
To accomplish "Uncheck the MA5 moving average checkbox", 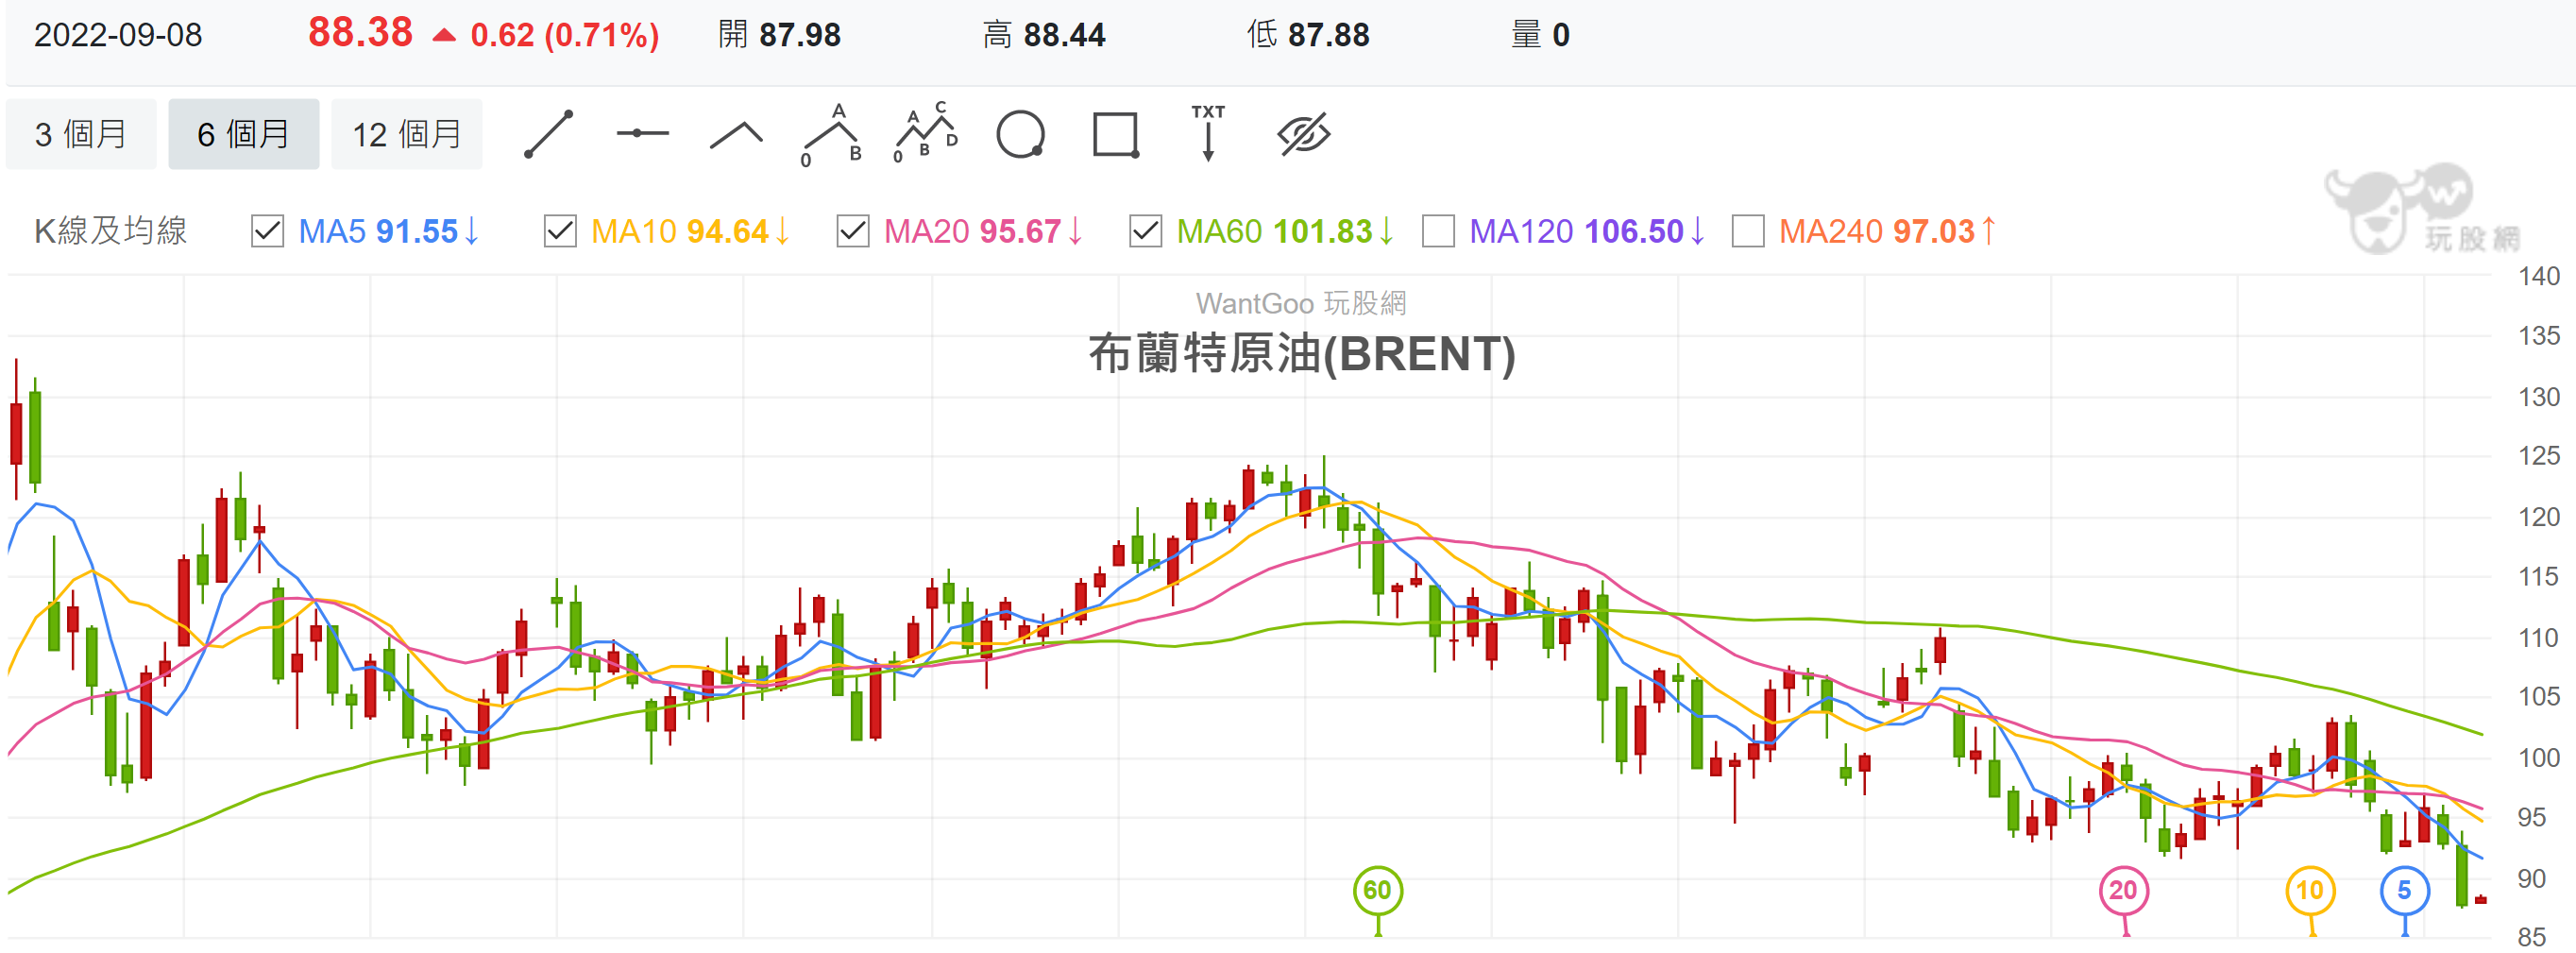I will (x=268, y=231).
